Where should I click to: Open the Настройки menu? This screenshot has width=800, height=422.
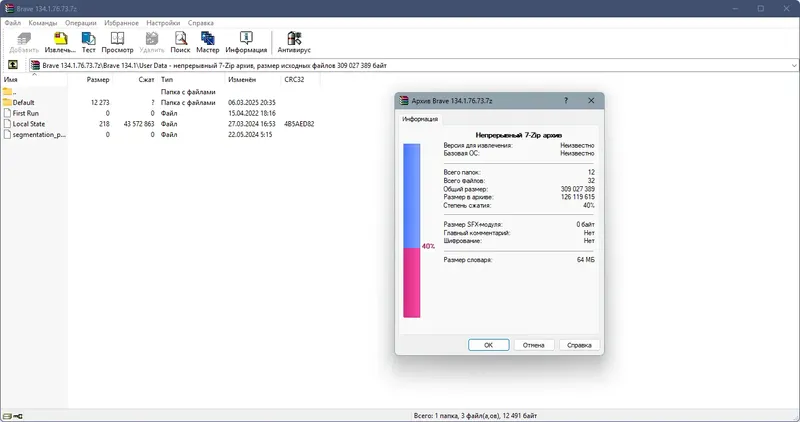pyautogui.click(x=163, y=23)
